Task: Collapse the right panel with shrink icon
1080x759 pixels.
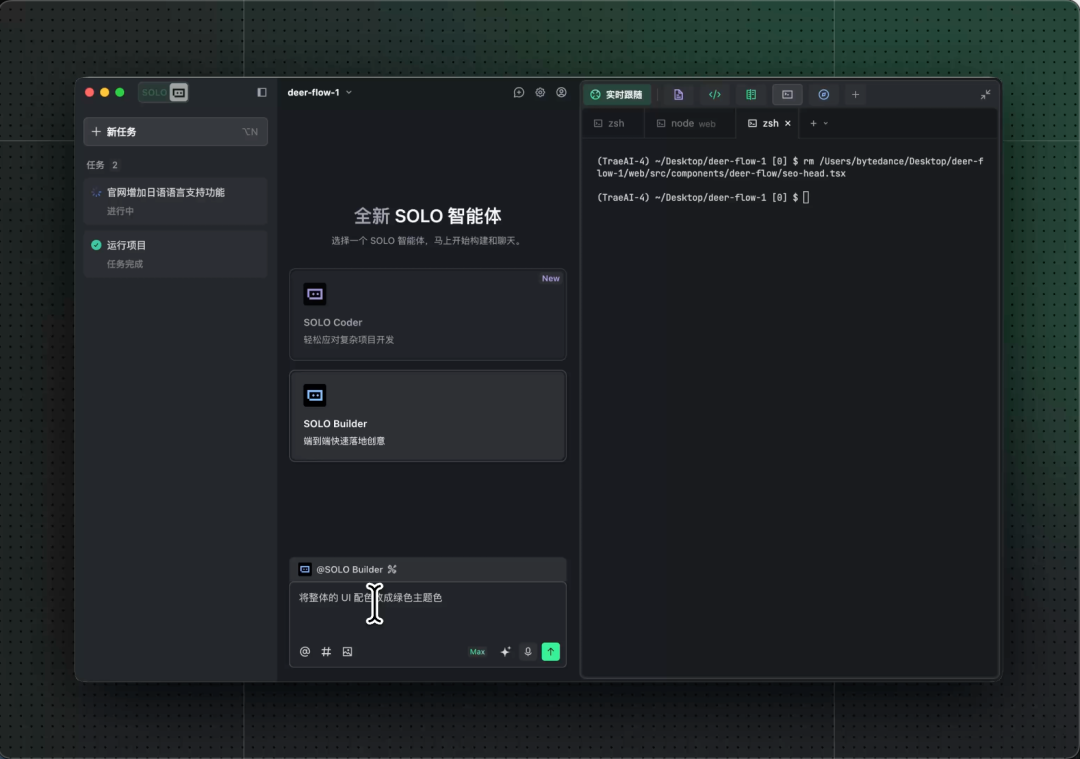Action: pyautogui.click(x=986, y=94)
